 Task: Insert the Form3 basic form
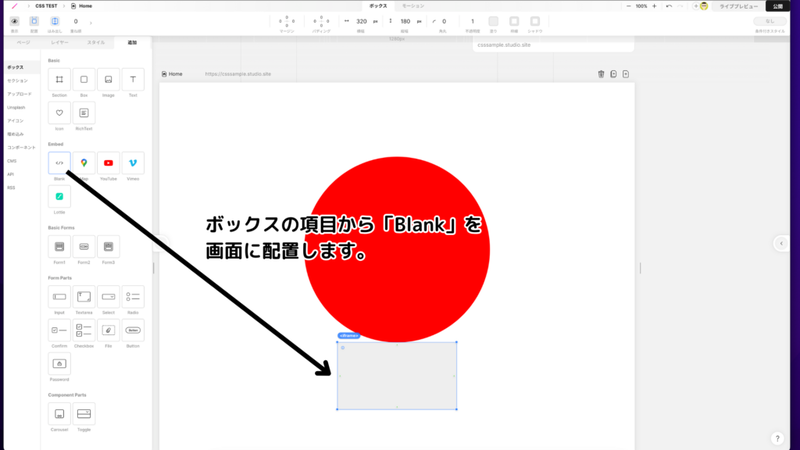pyautogui.click(x=108, y=246)
